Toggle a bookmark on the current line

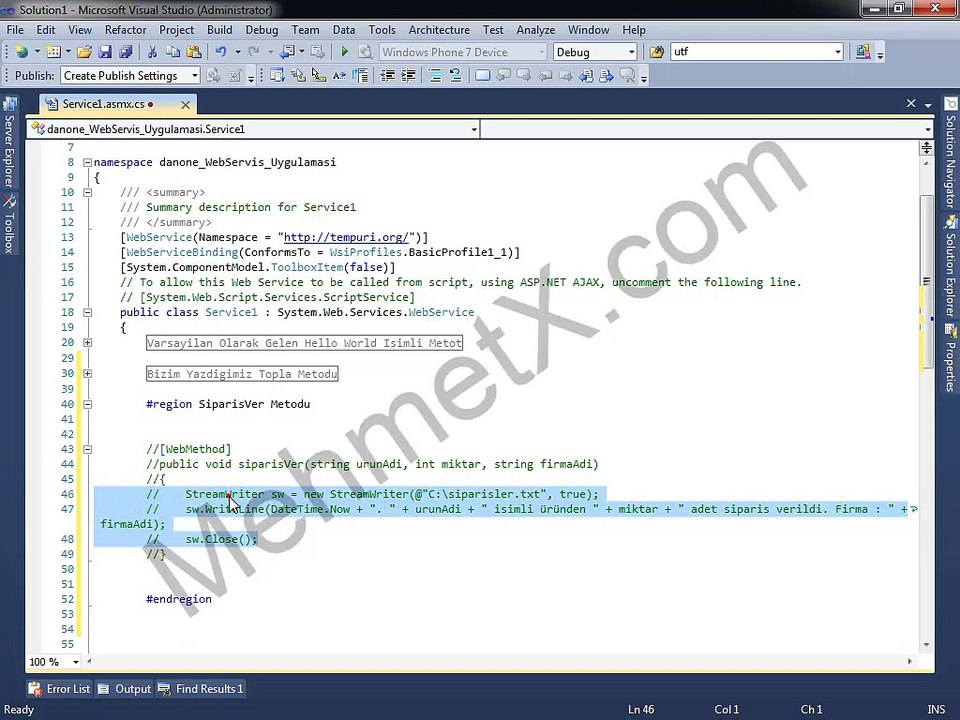pos(482,75)
